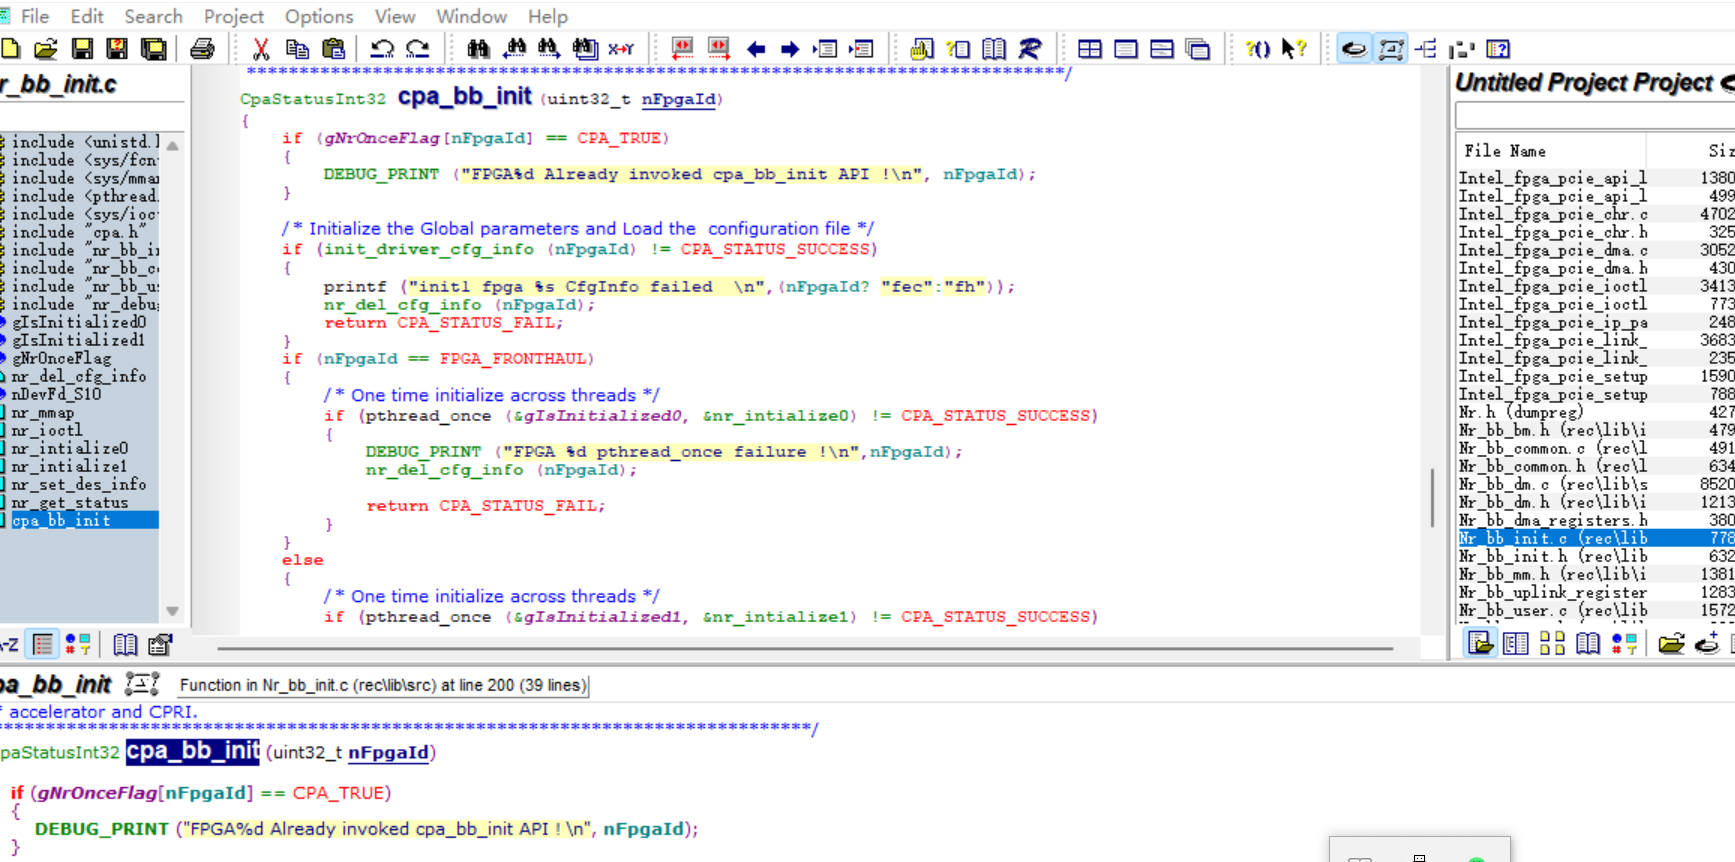Toggle the Context Window button in toolbar

[x=1390, y=48]
